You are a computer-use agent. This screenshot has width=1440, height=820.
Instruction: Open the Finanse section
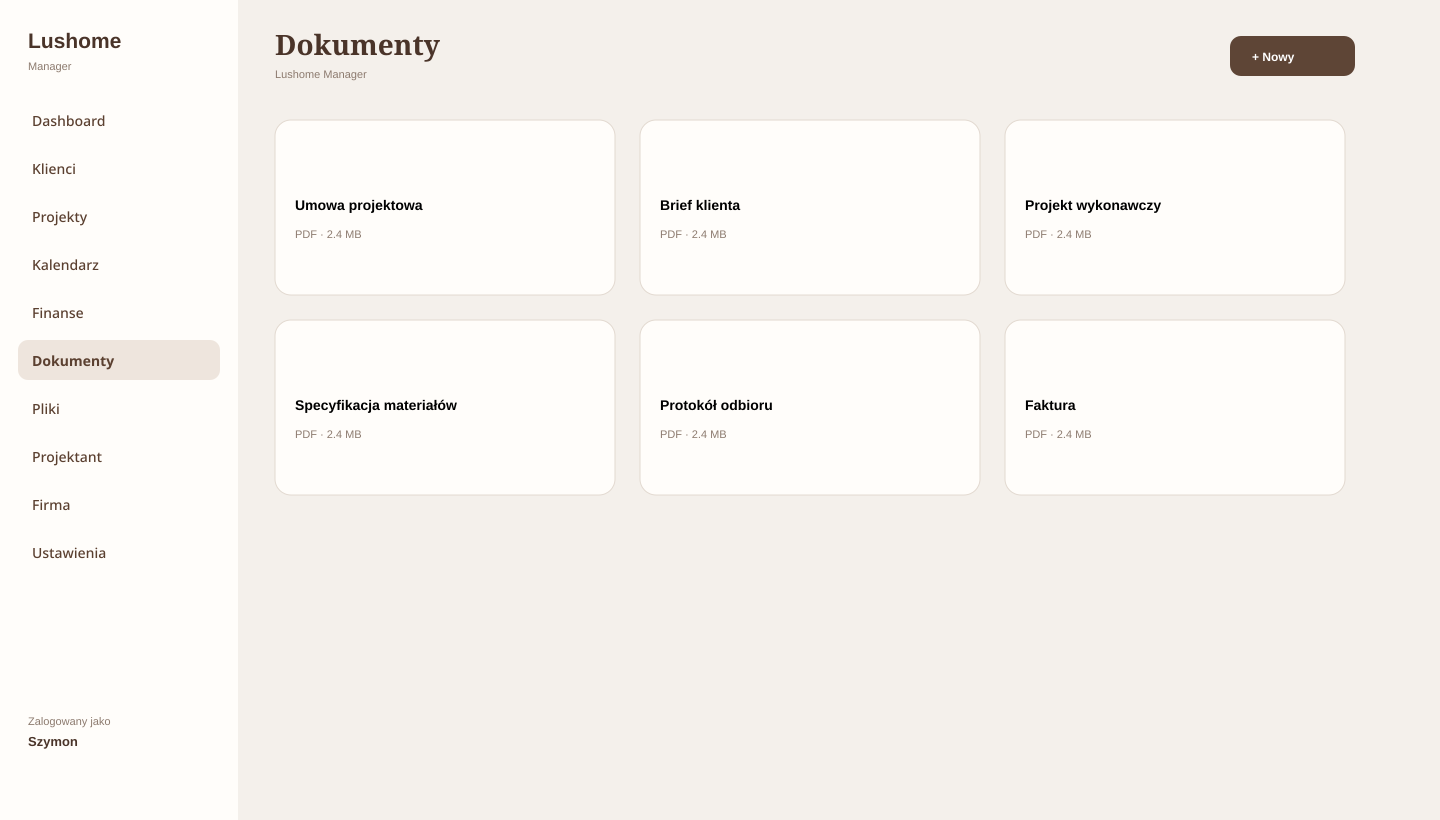119,313
